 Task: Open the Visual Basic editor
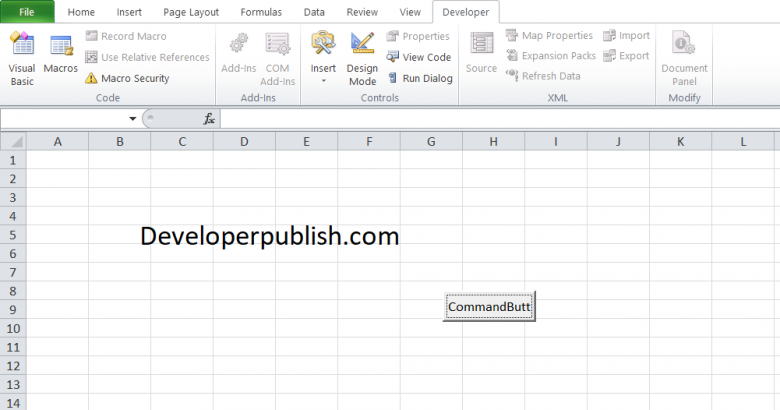(x=22, y=56)
